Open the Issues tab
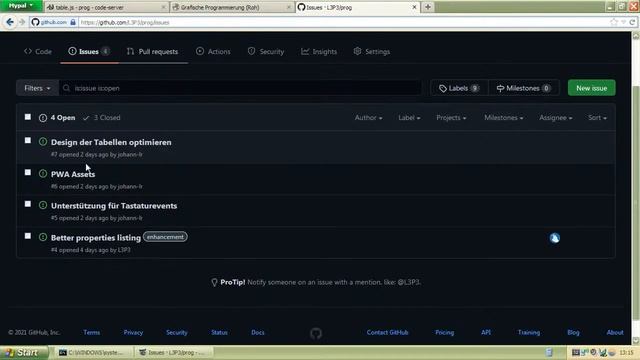Image resolution: width=640 pixels, height=360 pixels. pos(89,51)
